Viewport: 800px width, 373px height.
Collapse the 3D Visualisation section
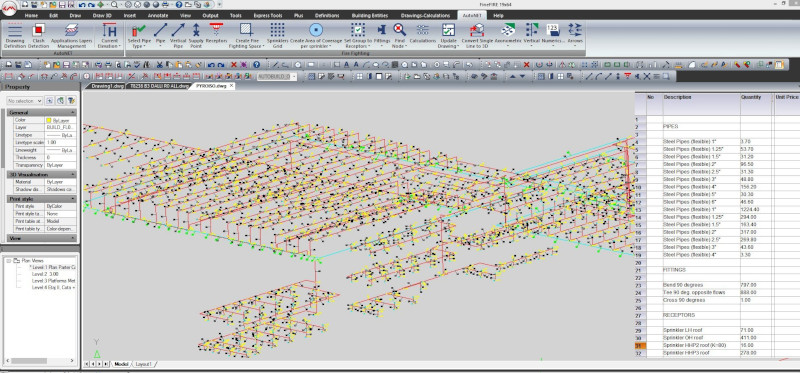coord(73,175)
